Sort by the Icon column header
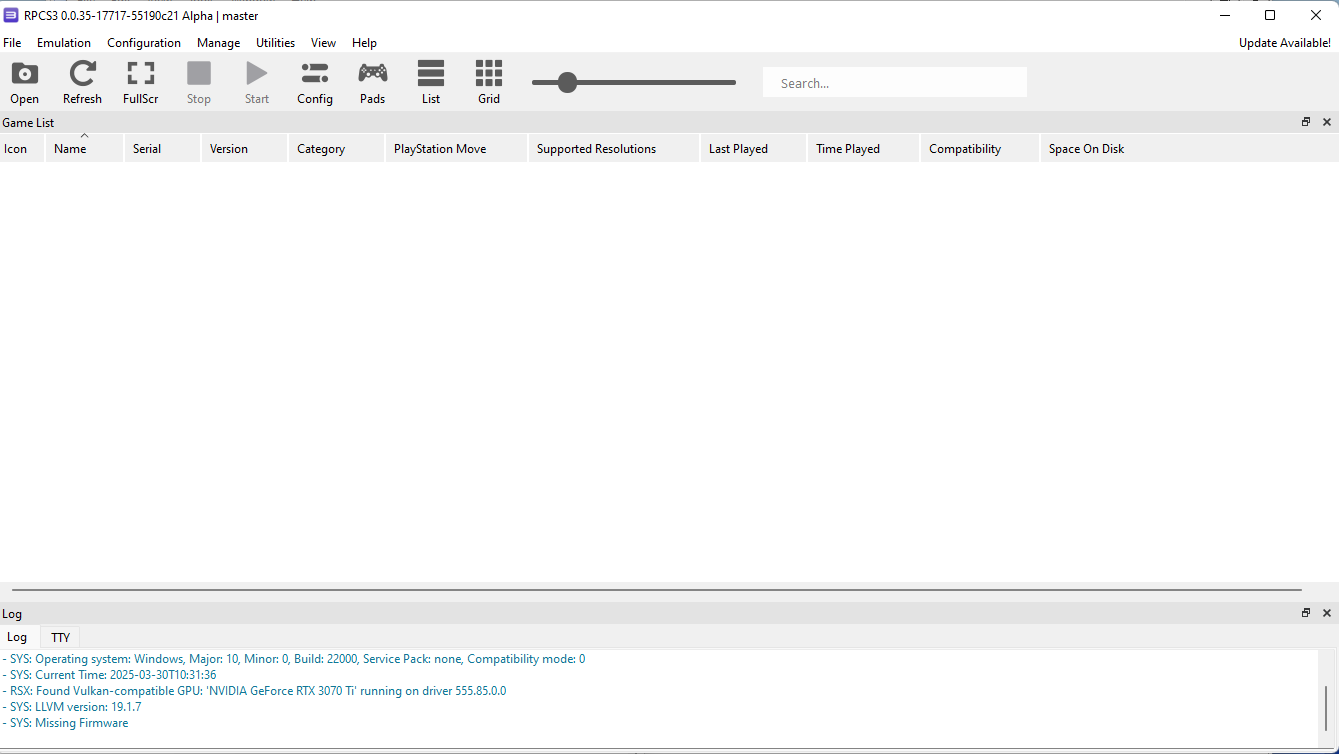This screenshot has height=754, width=1339. pyautogui.click(x=22, y=149)
